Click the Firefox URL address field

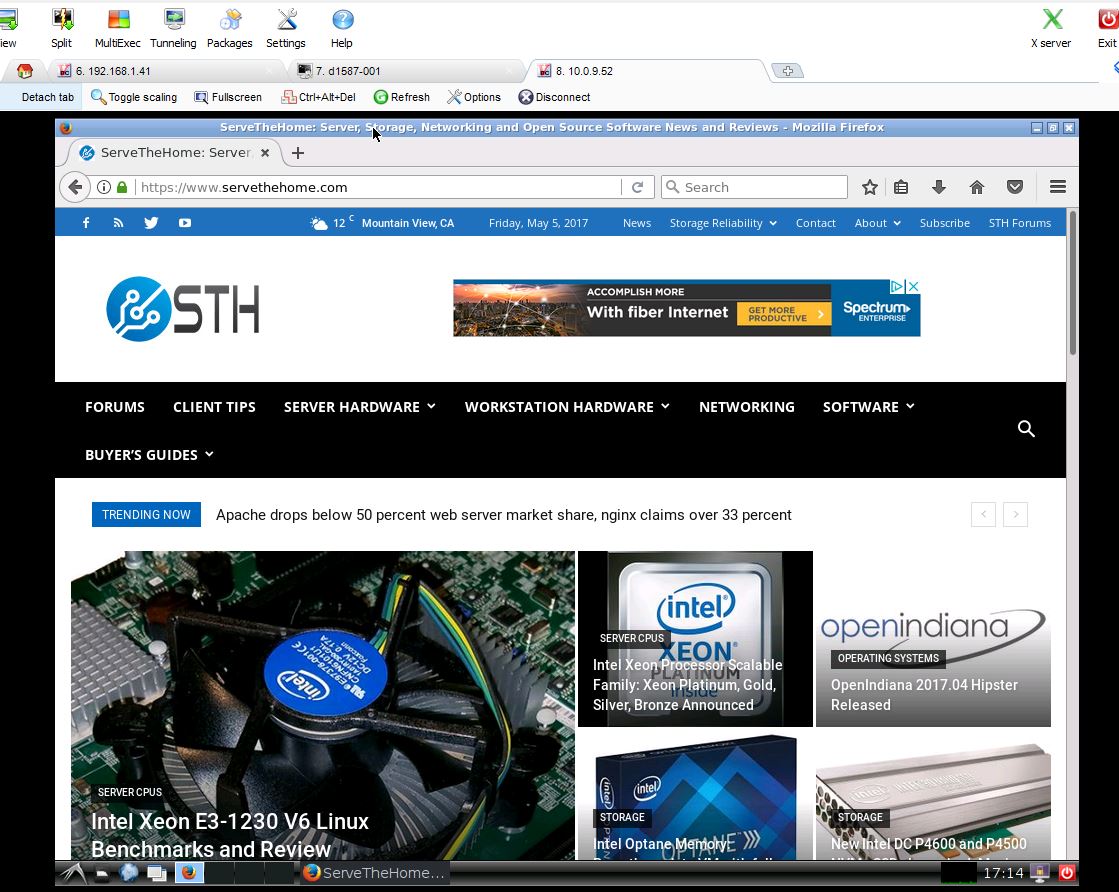point(378,187)
